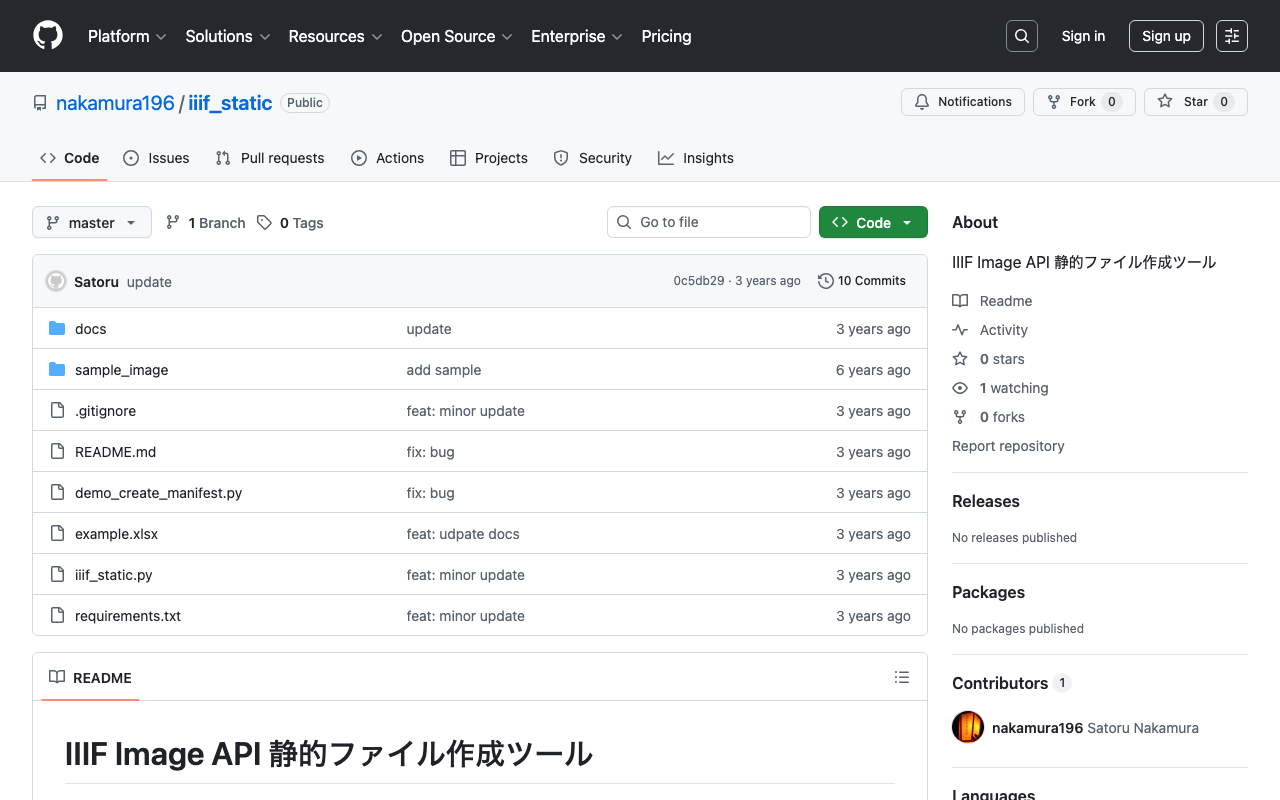Viewport: 1280px width, 800px height.
Task: Open the docs folder
Action: 90,328
